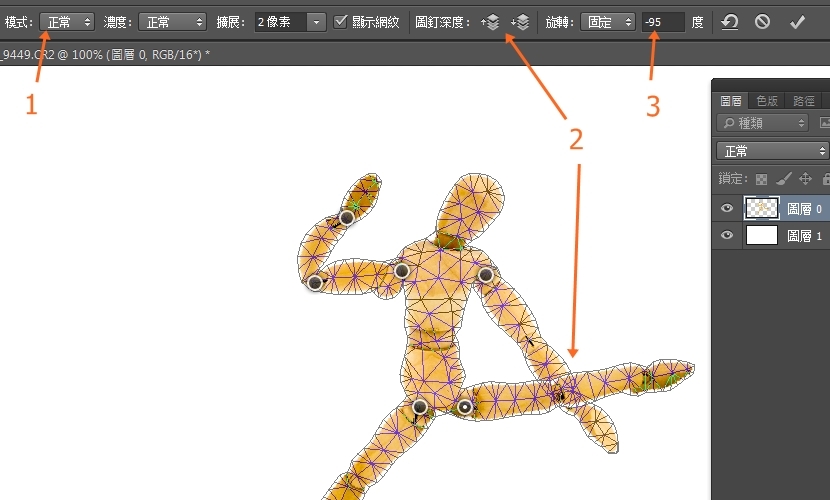Click the pin depth move backward icon
This screenshot has width=830, height=500.
click(x=519, y=22)
